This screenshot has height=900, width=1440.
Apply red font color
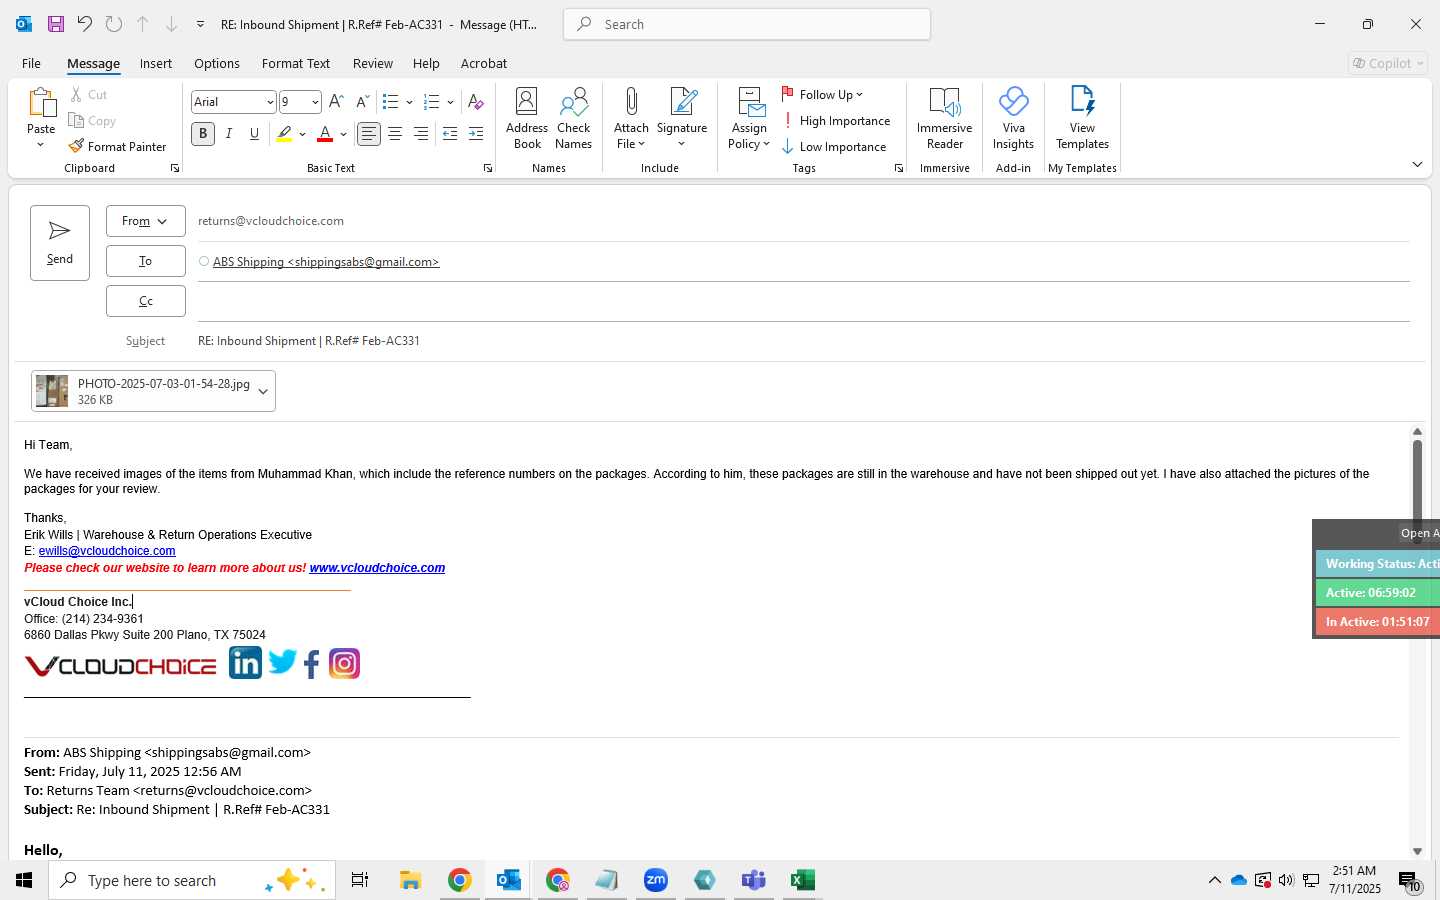(325, 134)
